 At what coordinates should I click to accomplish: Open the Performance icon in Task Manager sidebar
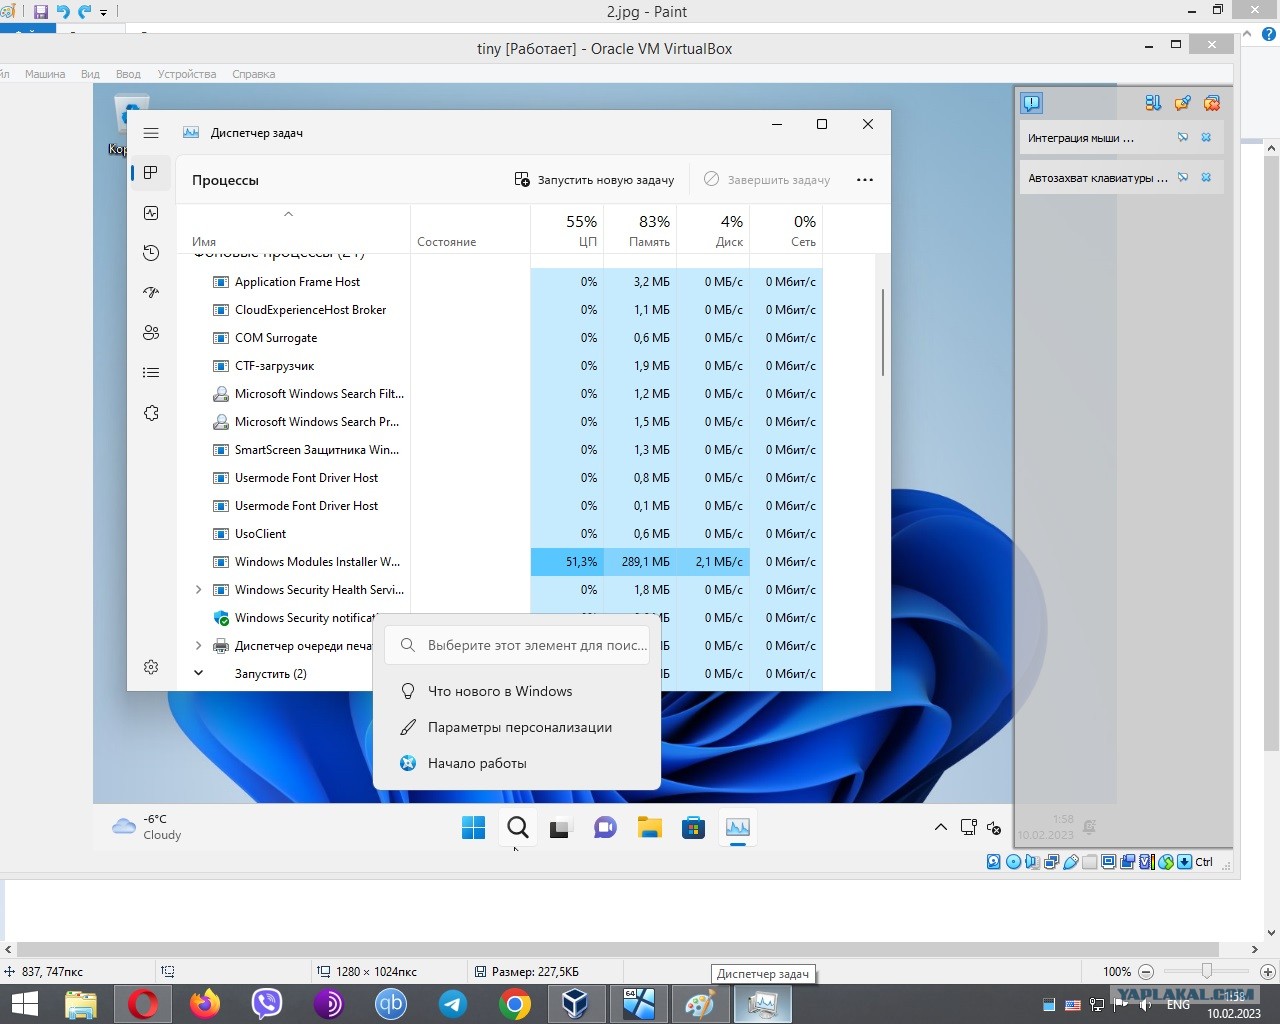[x=151, y=213]
